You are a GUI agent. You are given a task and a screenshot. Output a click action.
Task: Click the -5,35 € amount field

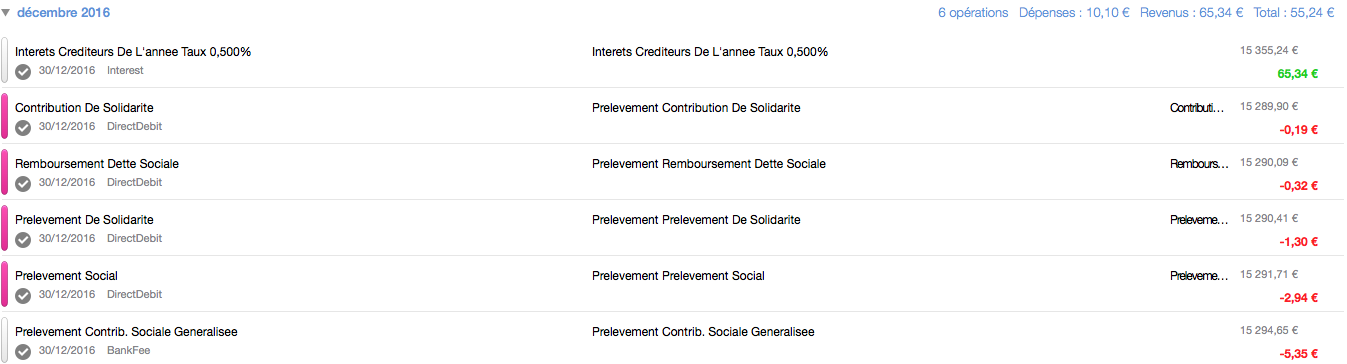[x=1299, y=353]
